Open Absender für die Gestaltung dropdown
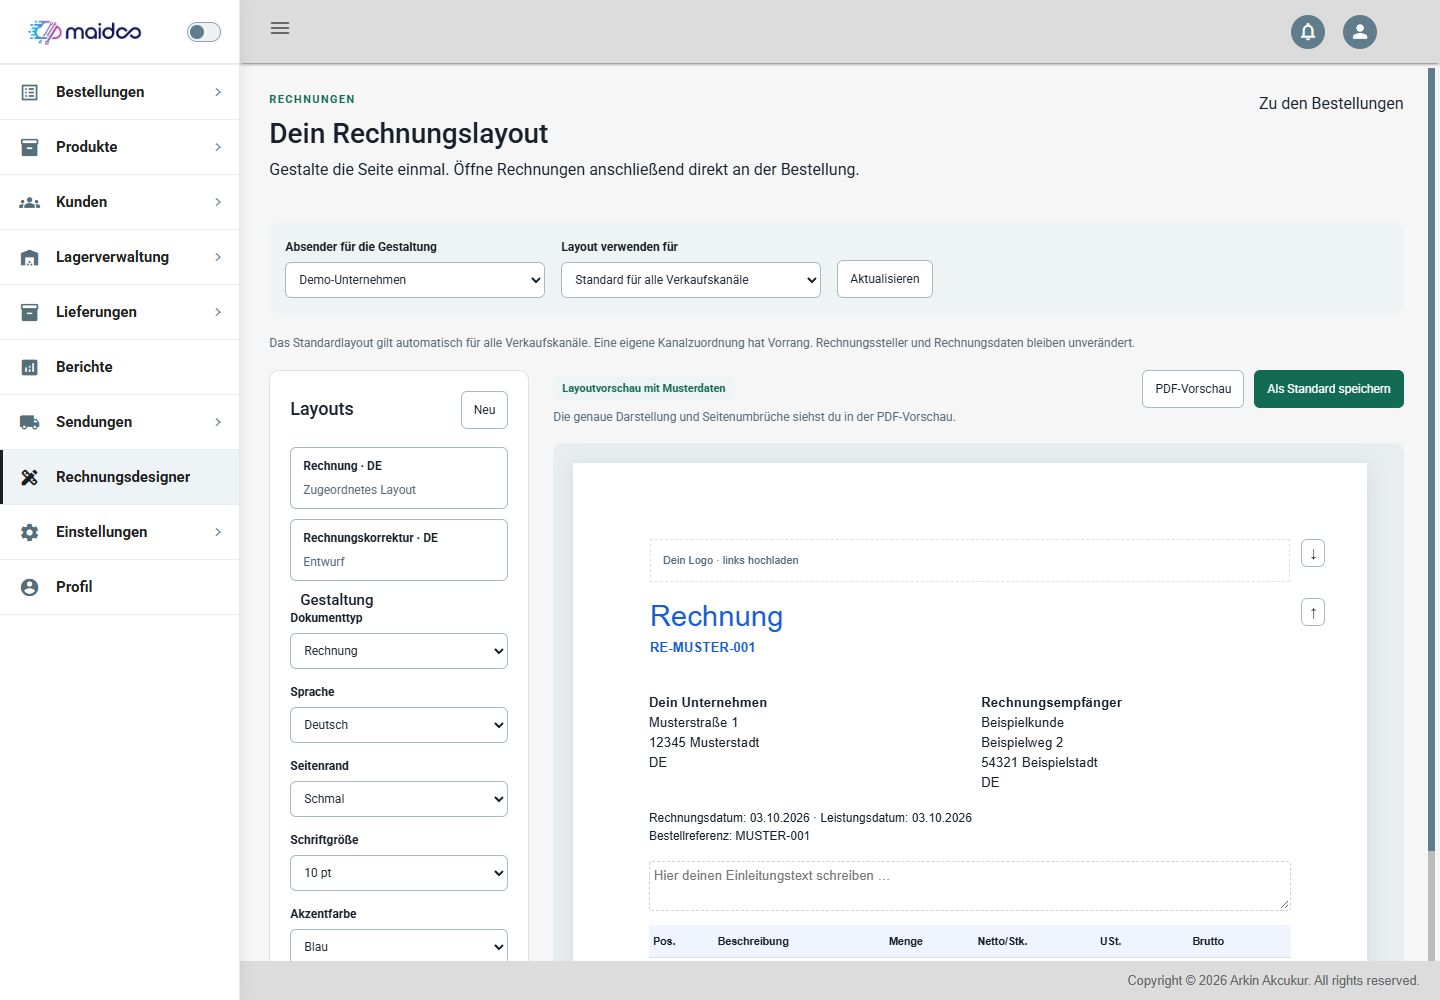Viewport: 1440px width, 1000px height. coord(415,280)
